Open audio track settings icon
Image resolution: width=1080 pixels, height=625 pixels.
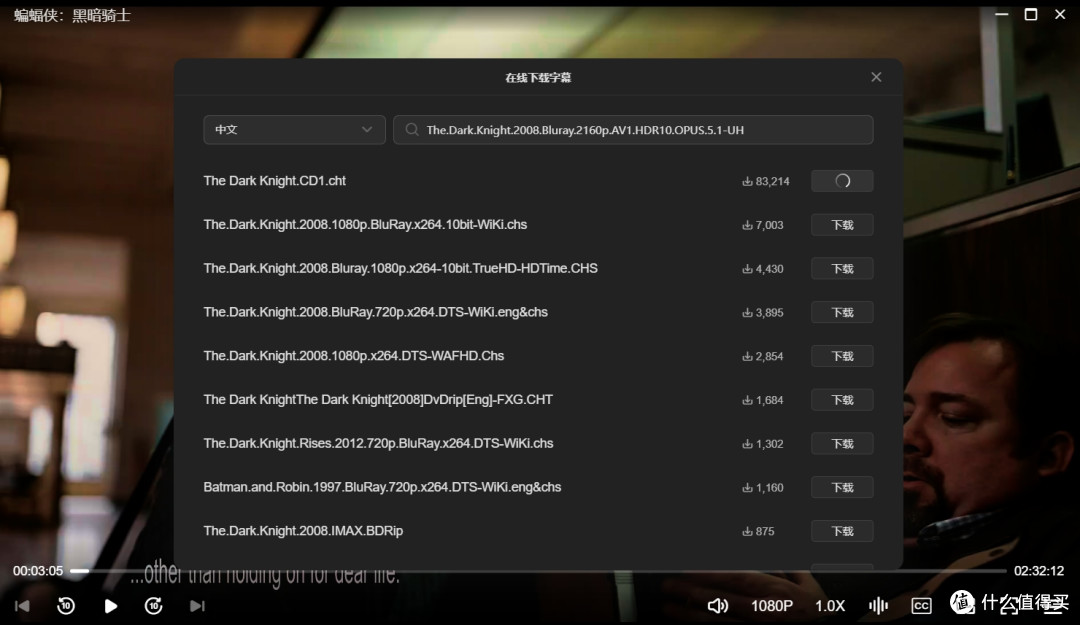pos(878,606)
